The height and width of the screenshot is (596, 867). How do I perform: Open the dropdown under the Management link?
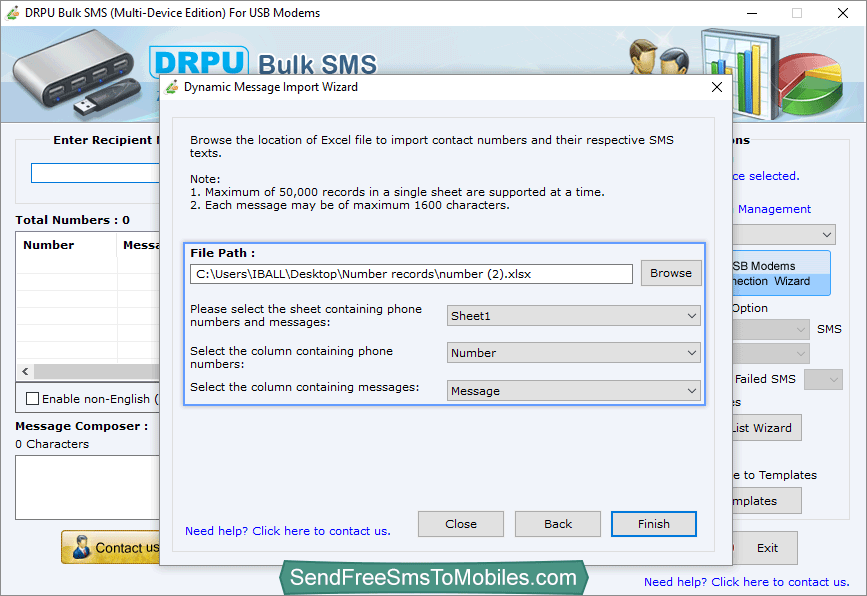[x=784, y=234]
